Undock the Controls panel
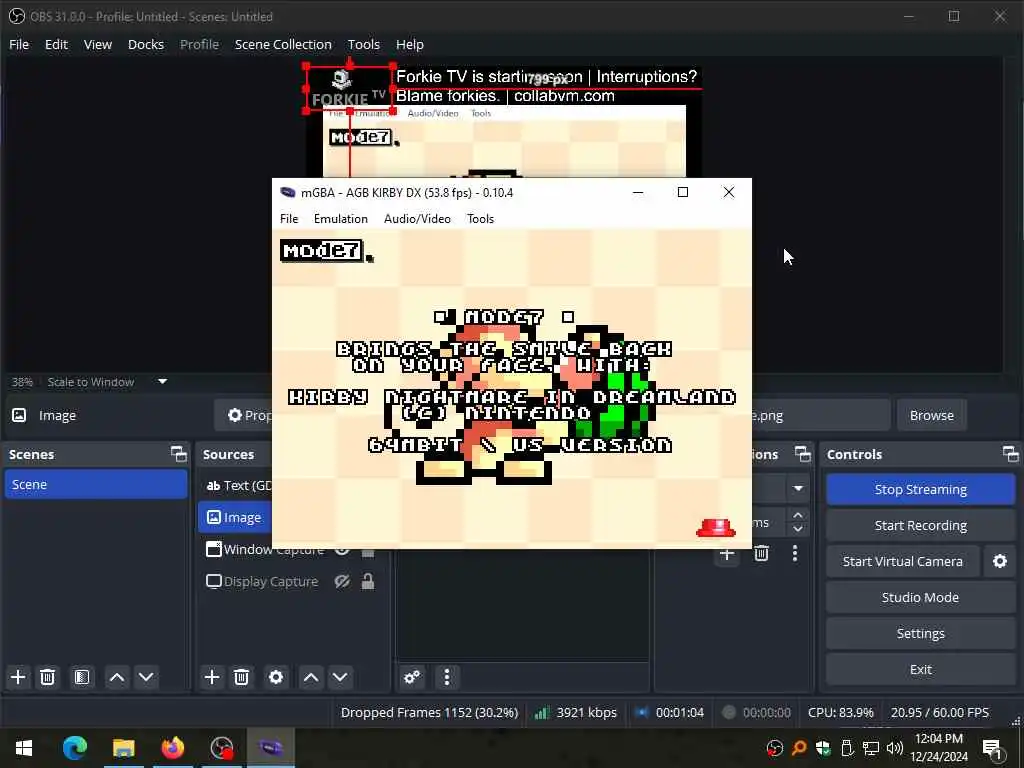 pos(1010,454)
